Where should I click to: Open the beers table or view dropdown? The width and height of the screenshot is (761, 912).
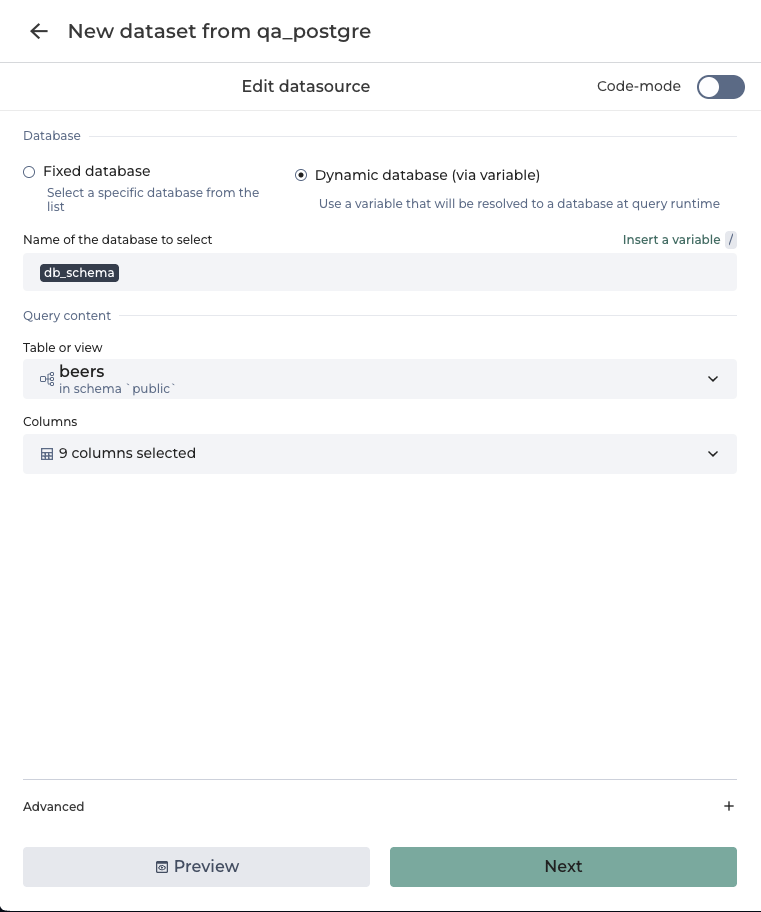click(x=380, y=379)
